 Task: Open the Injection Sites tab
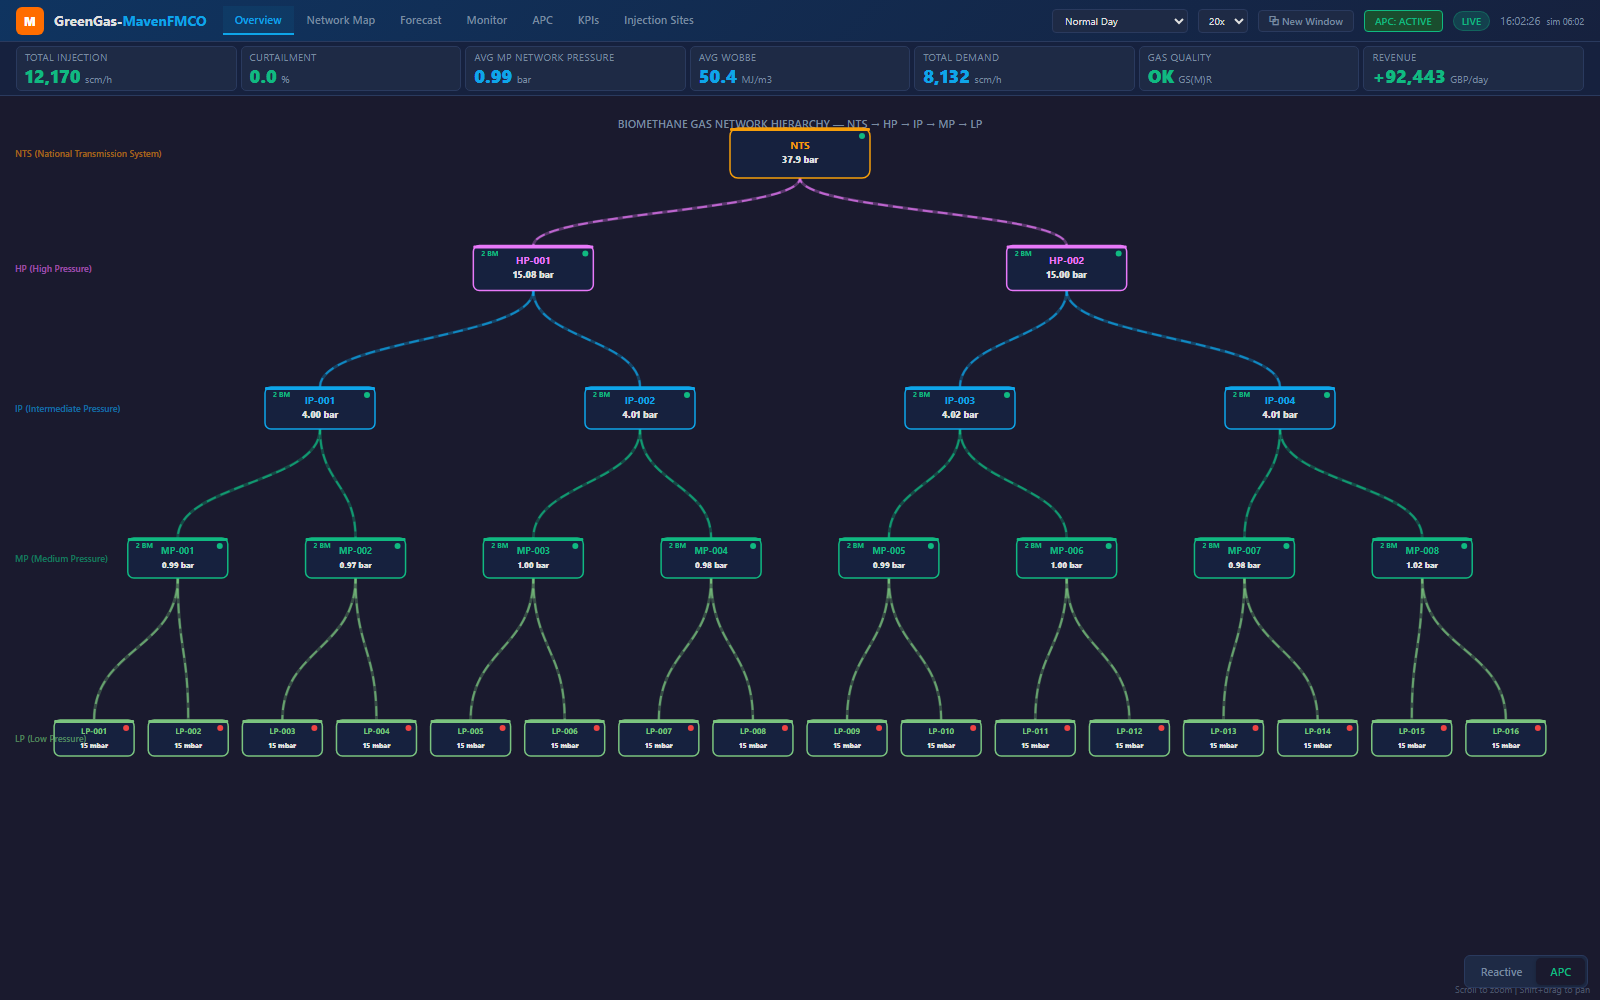pyautogui.click(x=658, y=20)
